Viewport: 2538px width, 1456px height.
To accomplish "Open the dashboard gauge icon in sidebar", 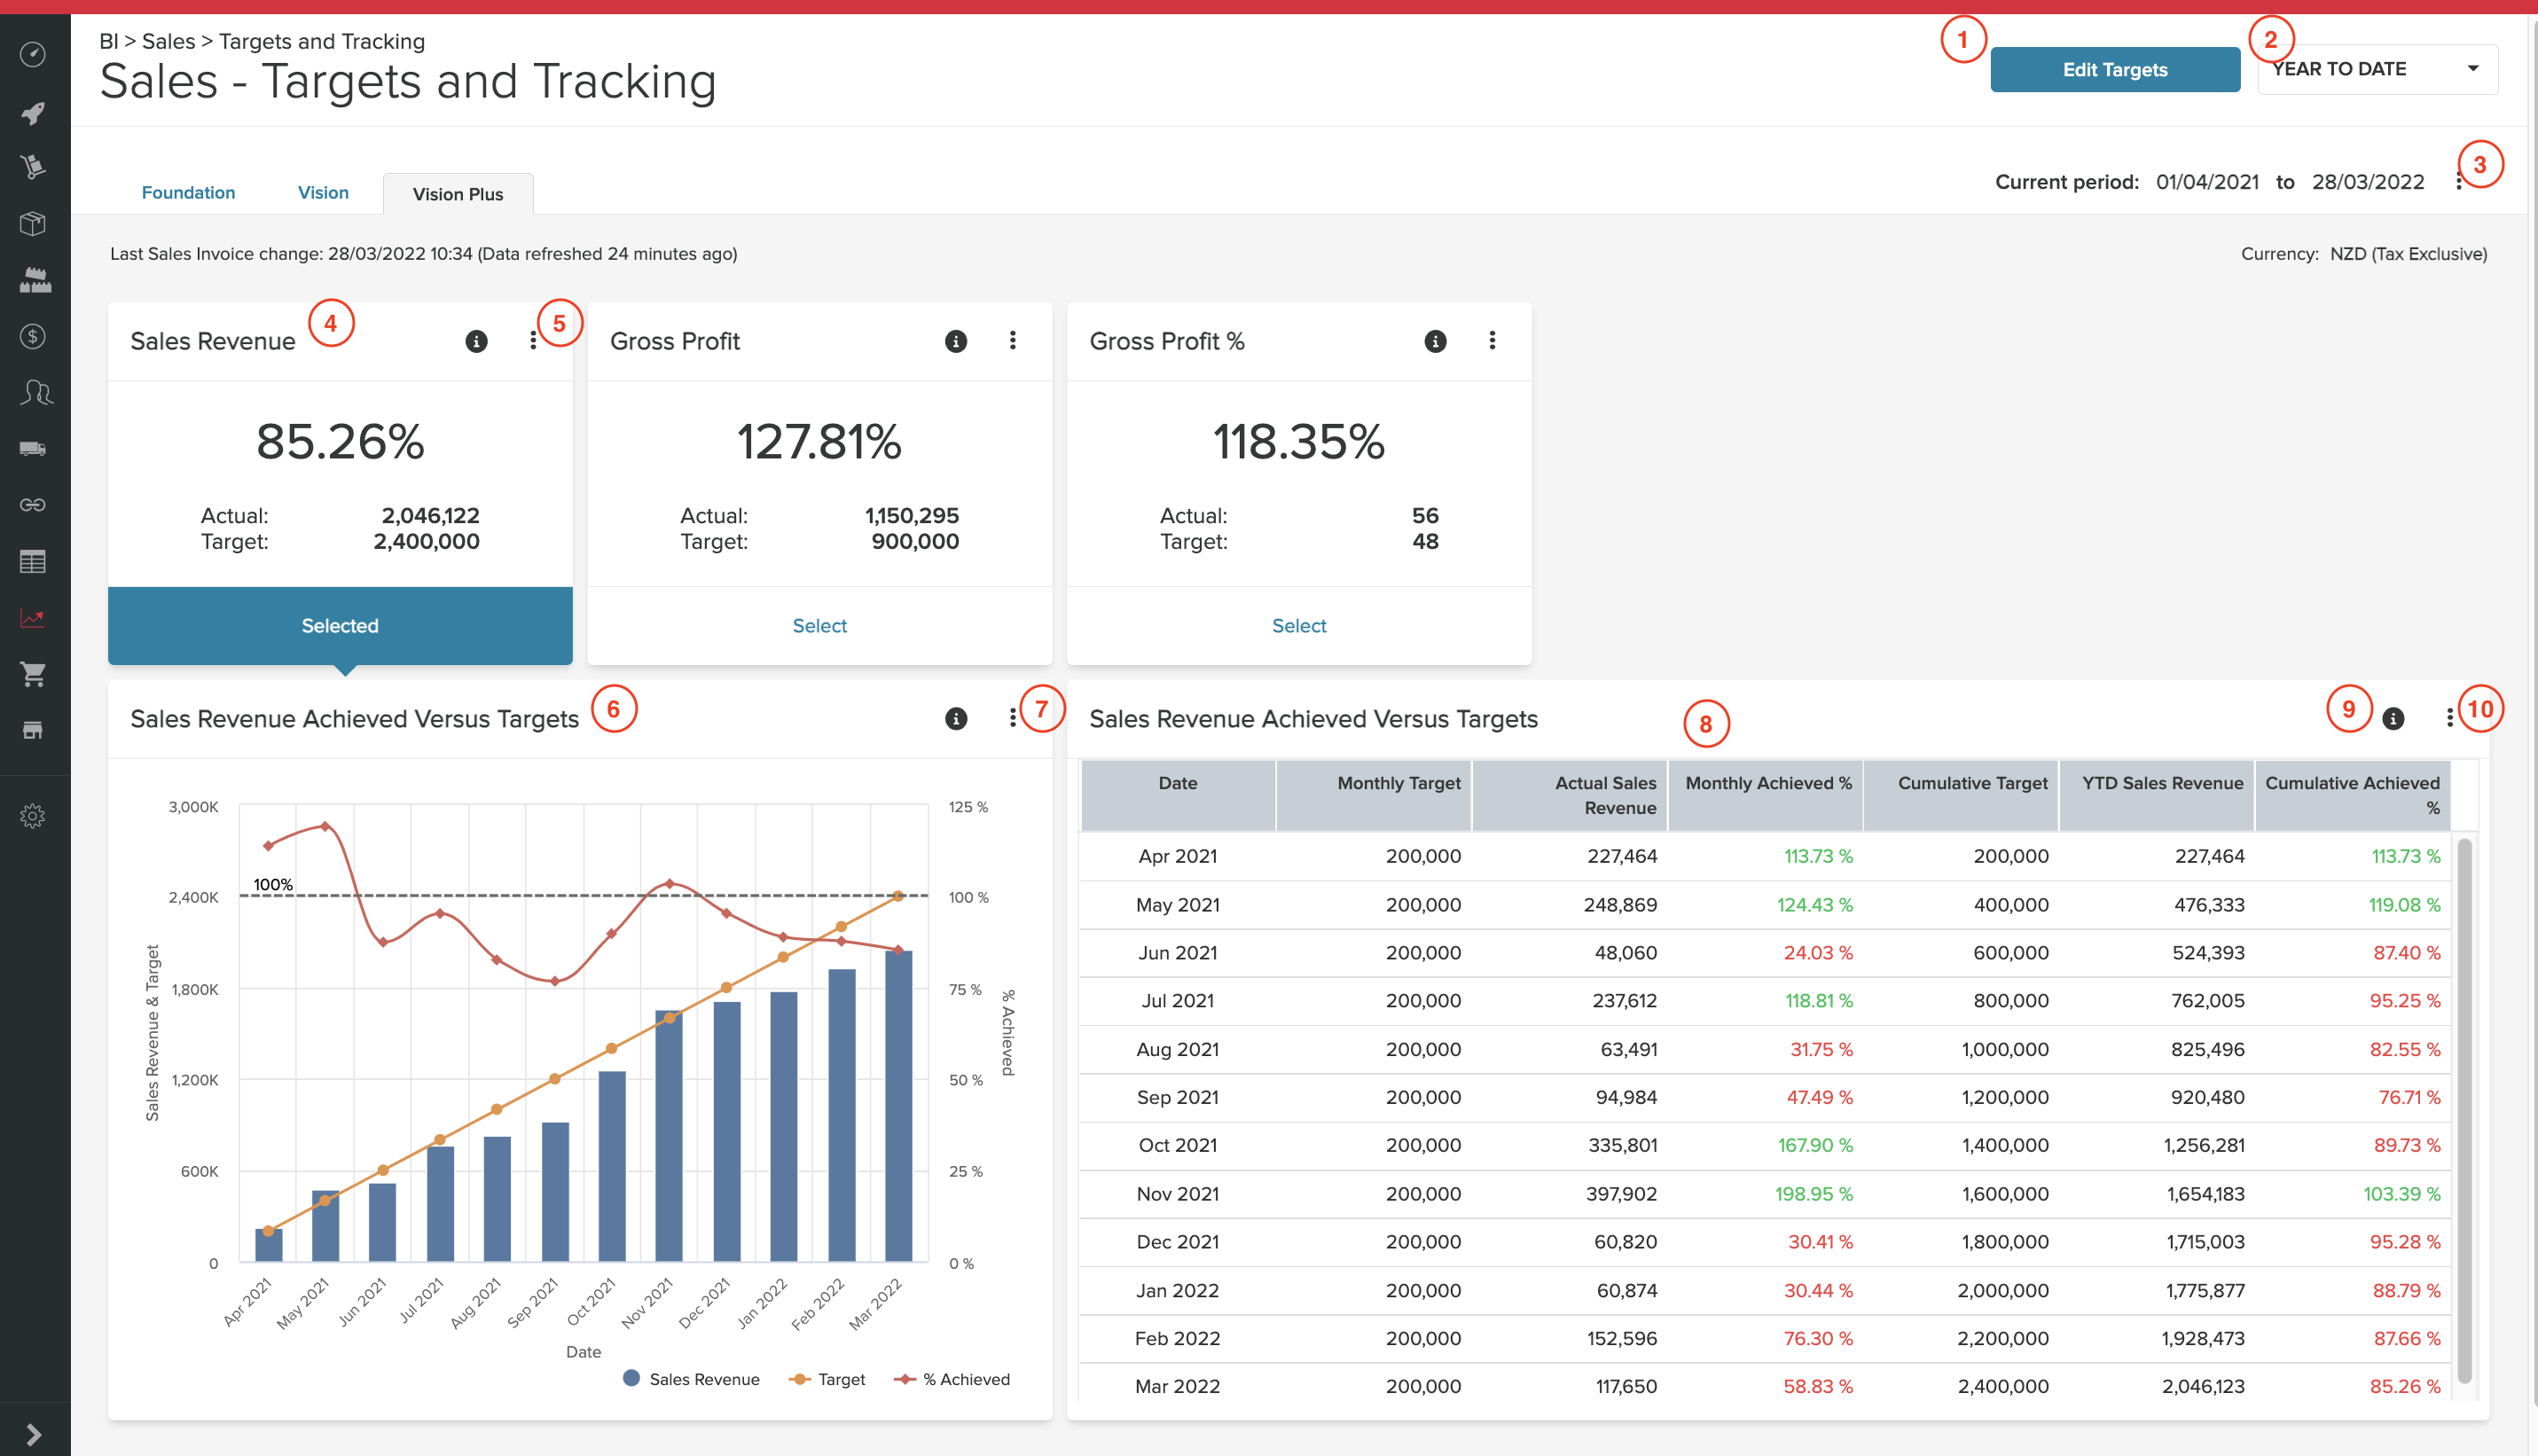I will [33, 54].
